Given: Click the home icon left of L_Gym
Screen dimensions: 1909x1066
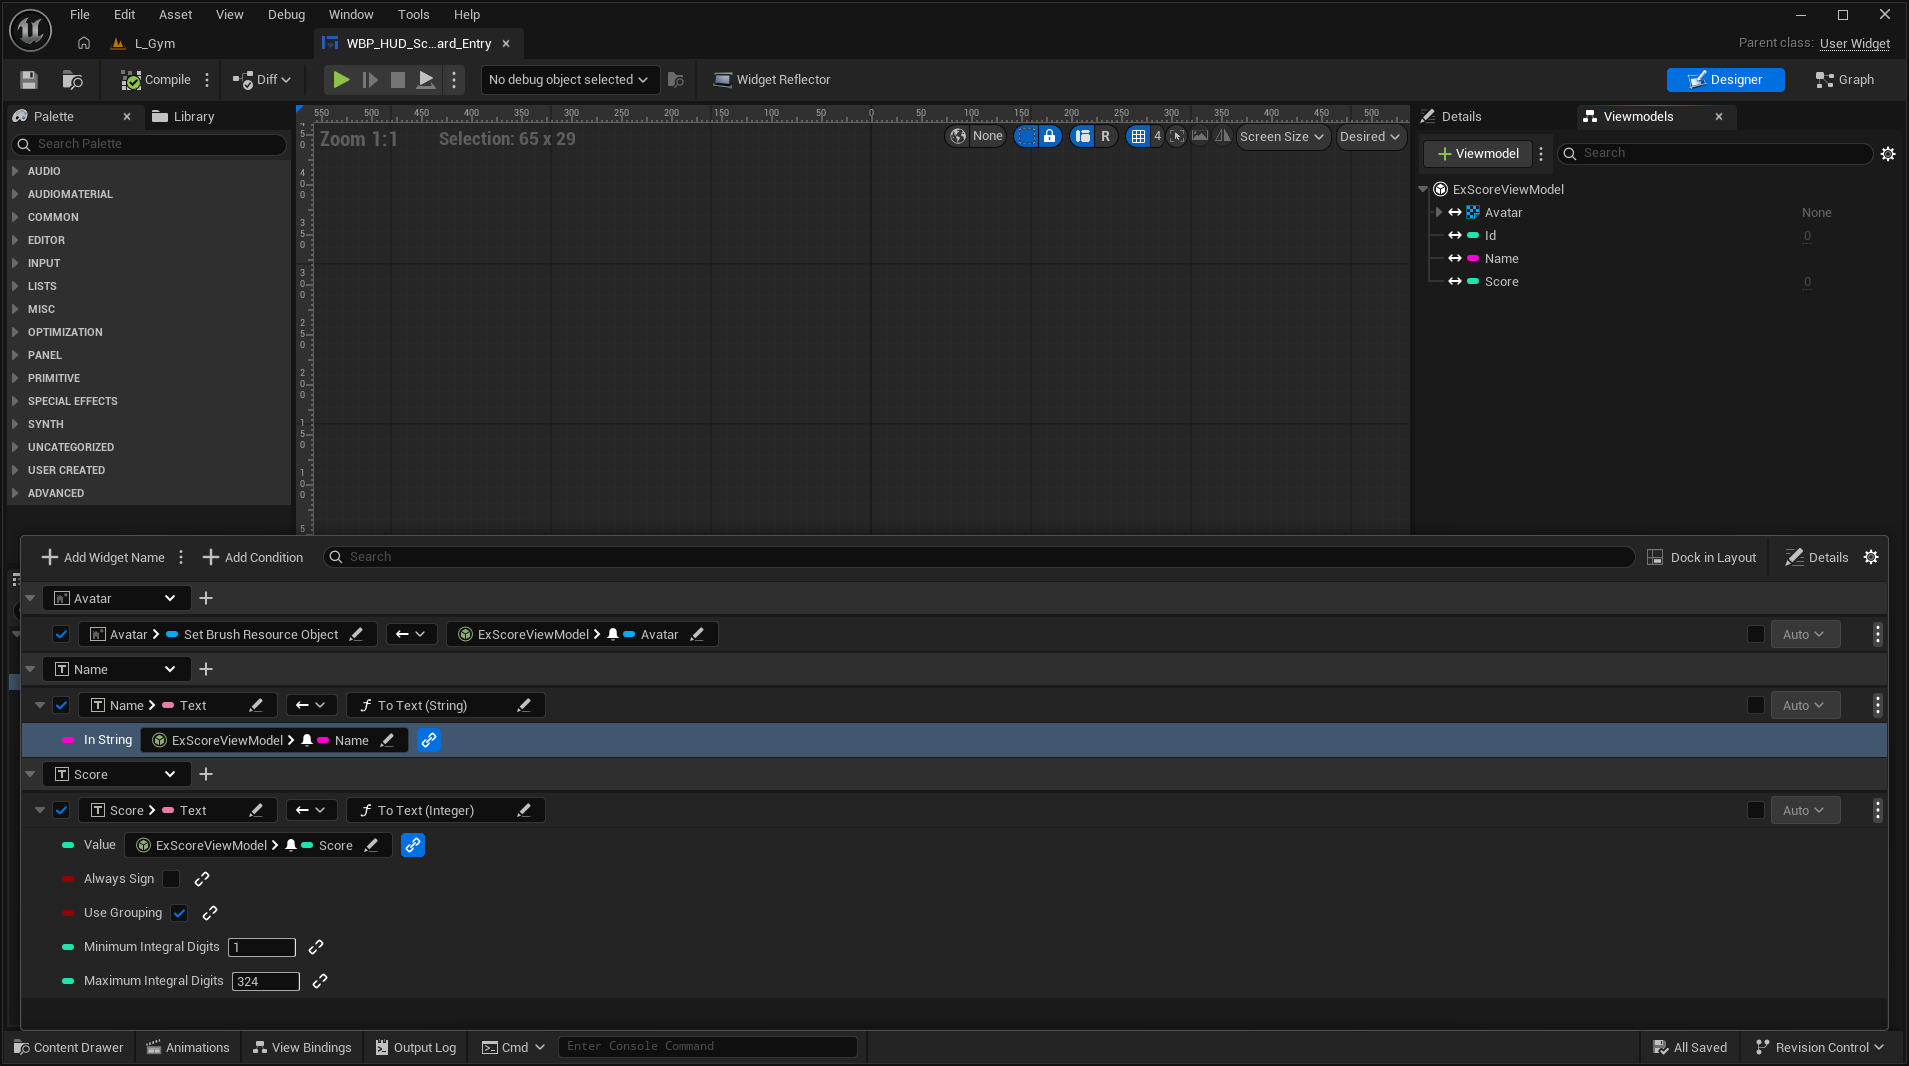Looking at the screenshot, I should click(x=84, y=44).
